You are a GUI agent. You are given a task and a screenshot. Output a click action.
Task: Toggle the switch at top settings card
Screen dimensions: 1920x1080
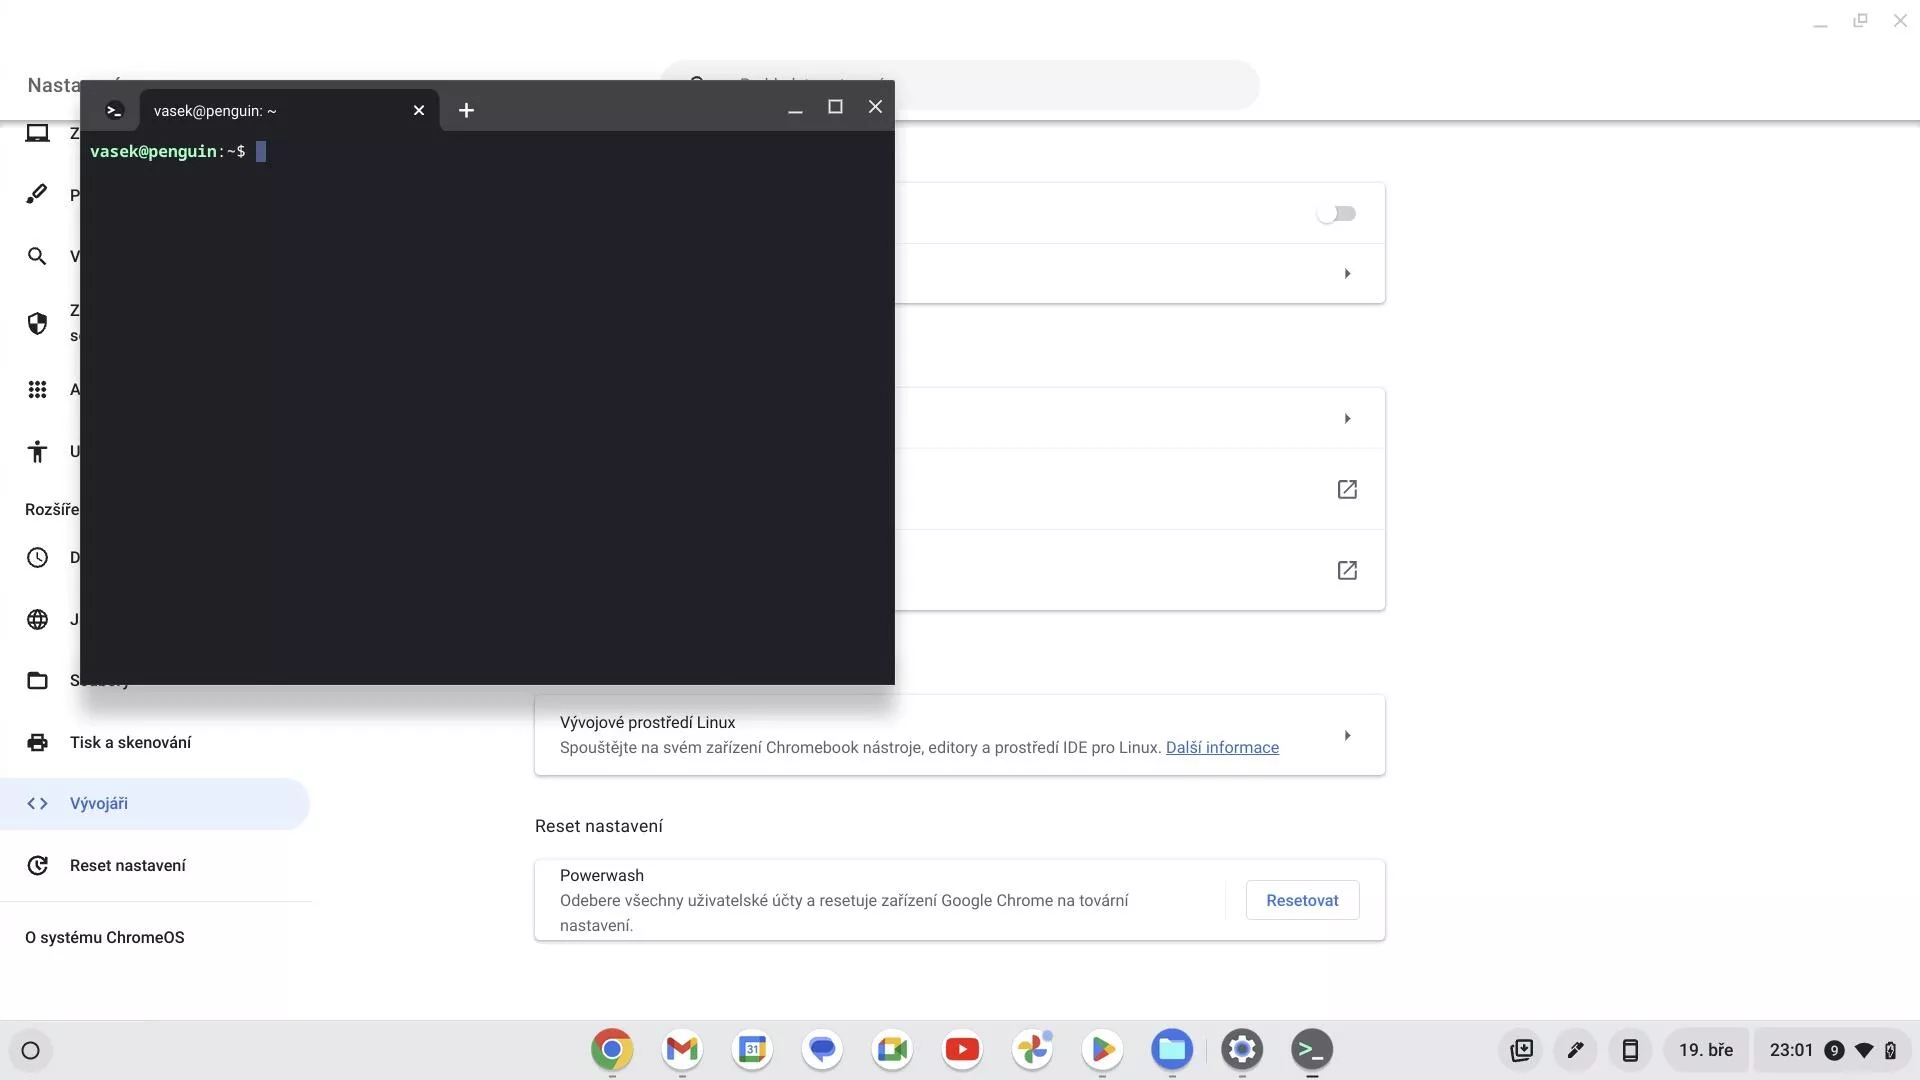tap(1336, 213)
